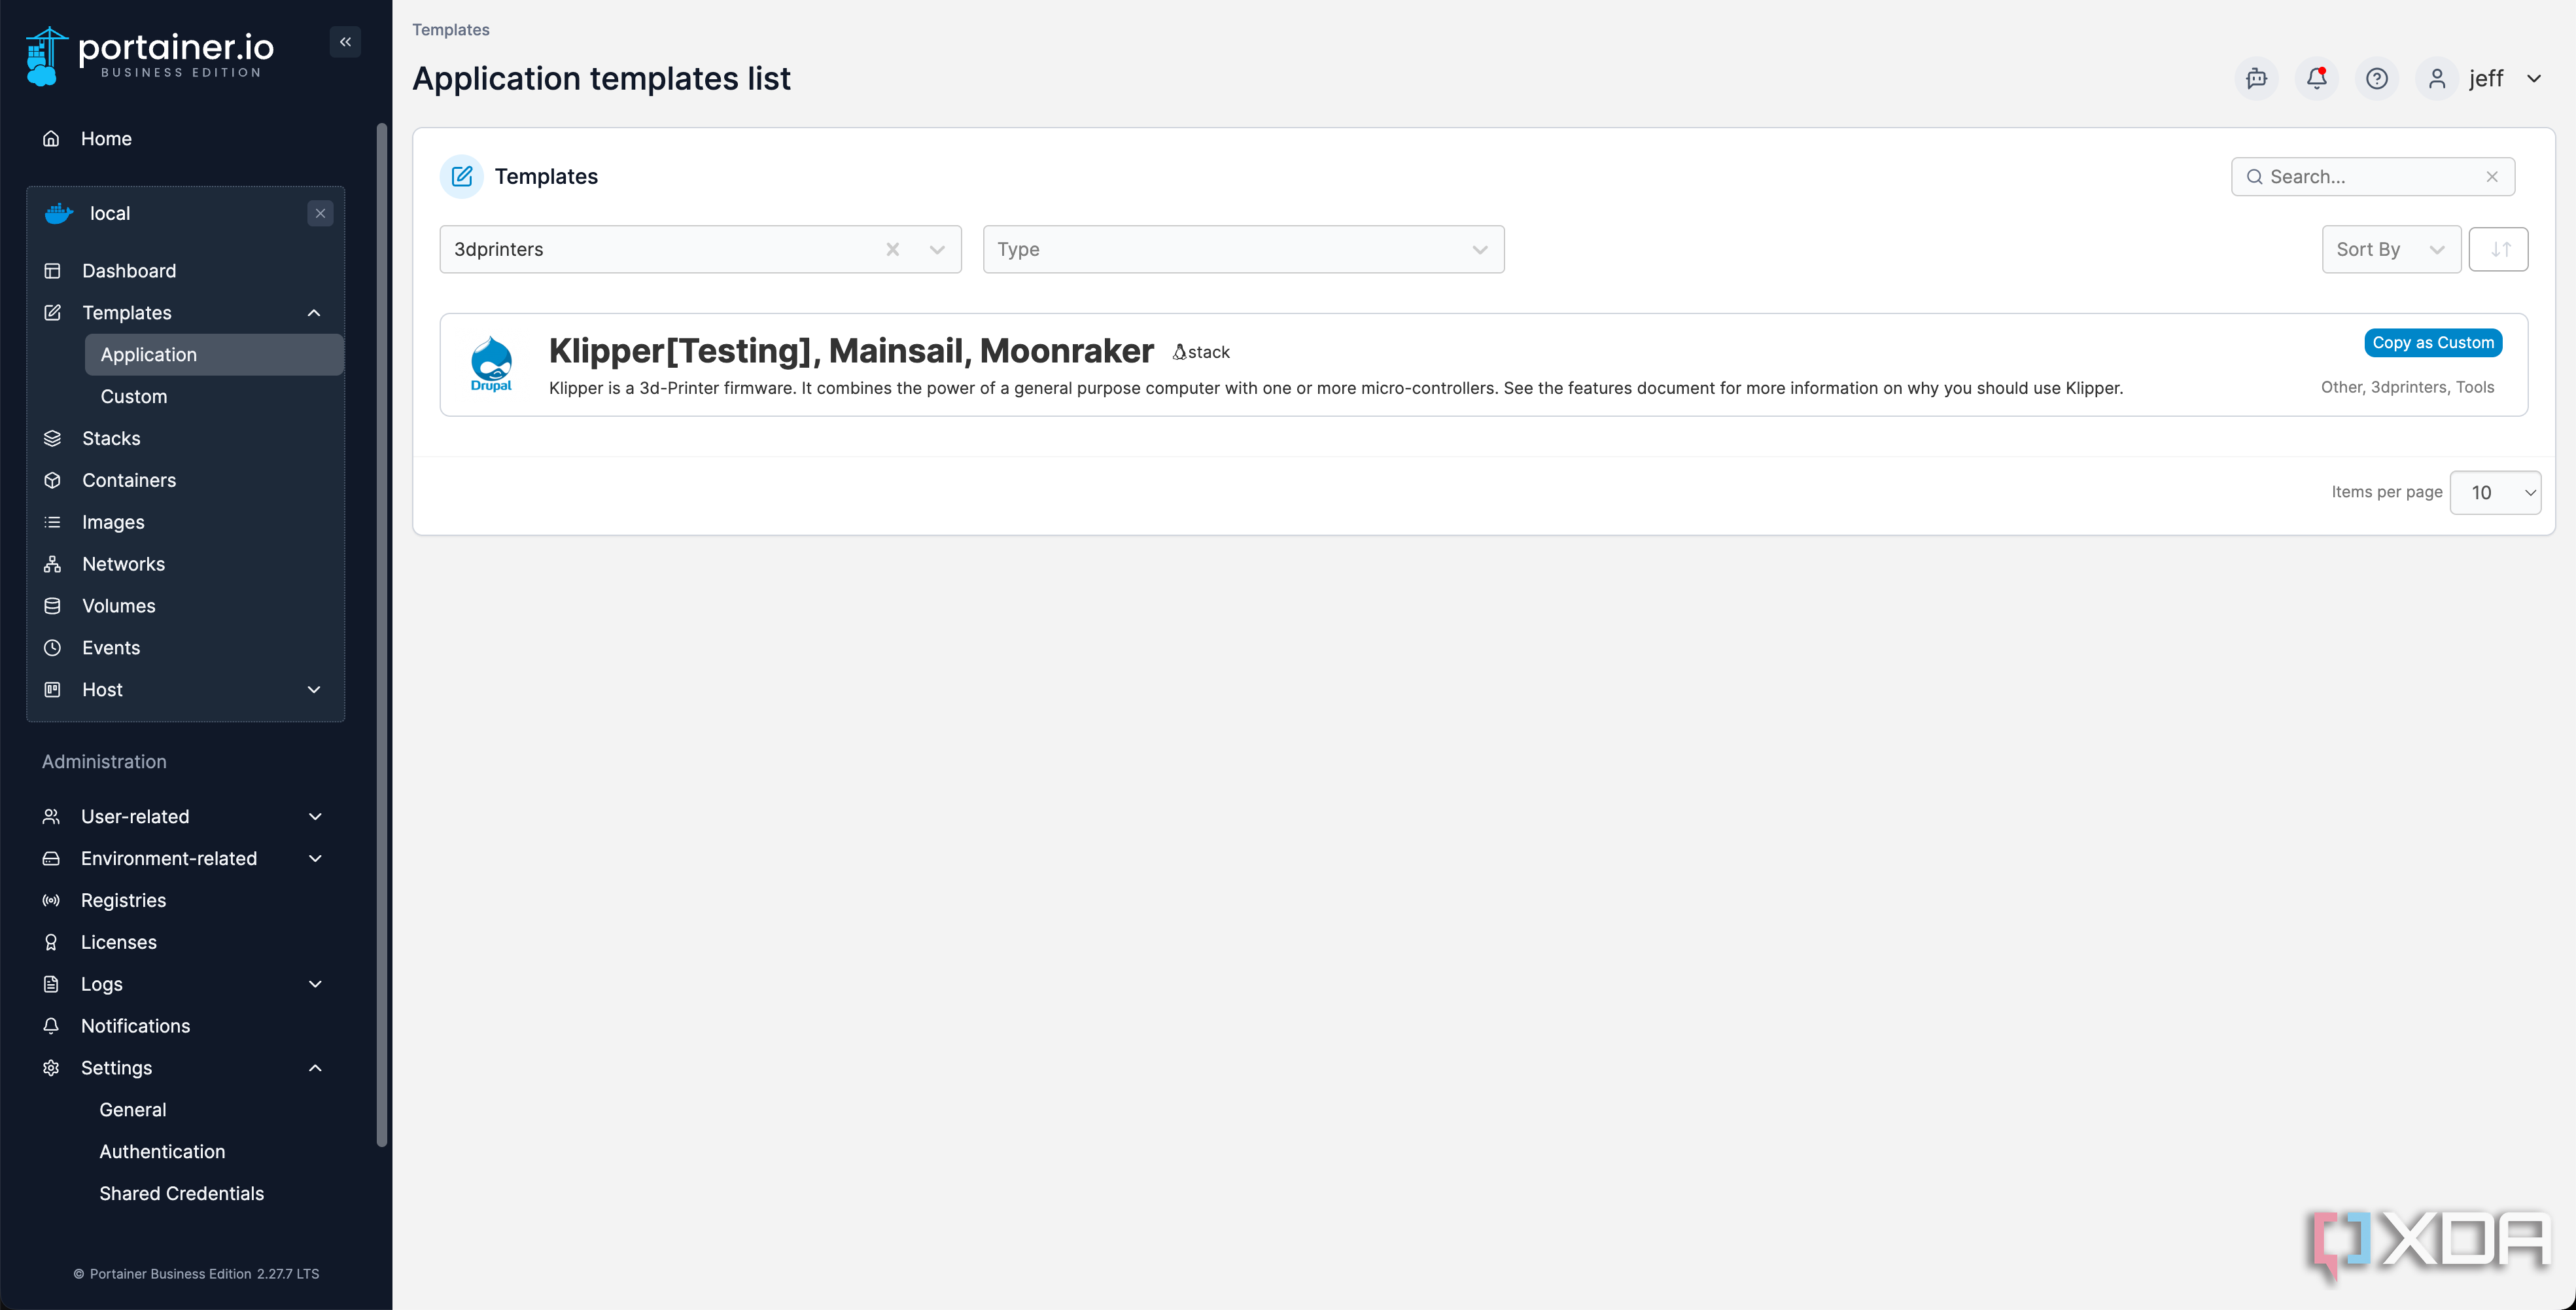This screenshot has height=1310, width=2576.
Task: Select the Klipper Mainsail Moonraker template
Action: pos(1483,365)
